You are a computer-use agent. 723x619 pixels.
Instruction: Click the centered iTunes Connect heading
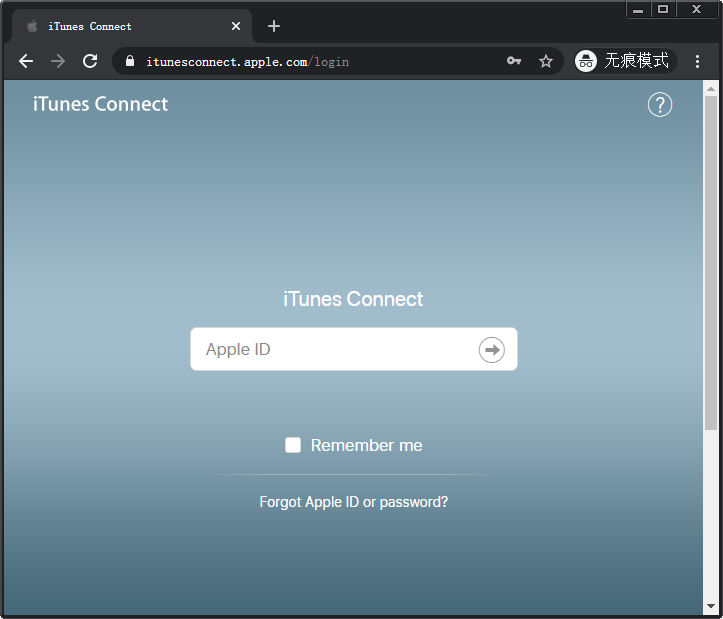(x=353, y=299)
